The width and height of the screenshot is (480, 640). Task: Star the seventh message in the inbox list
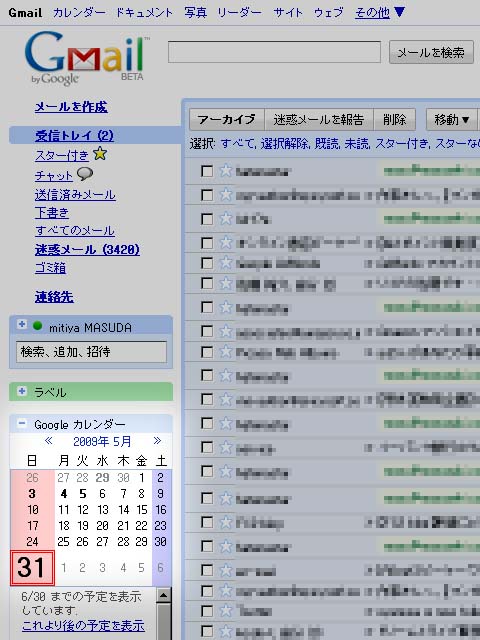pos(225,307)
